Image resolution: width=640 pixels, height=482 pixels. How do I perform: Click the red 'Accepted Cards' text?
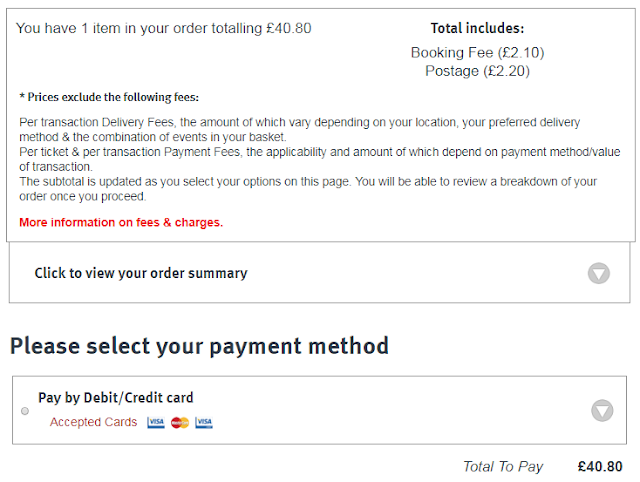click(x=93, y=422)
